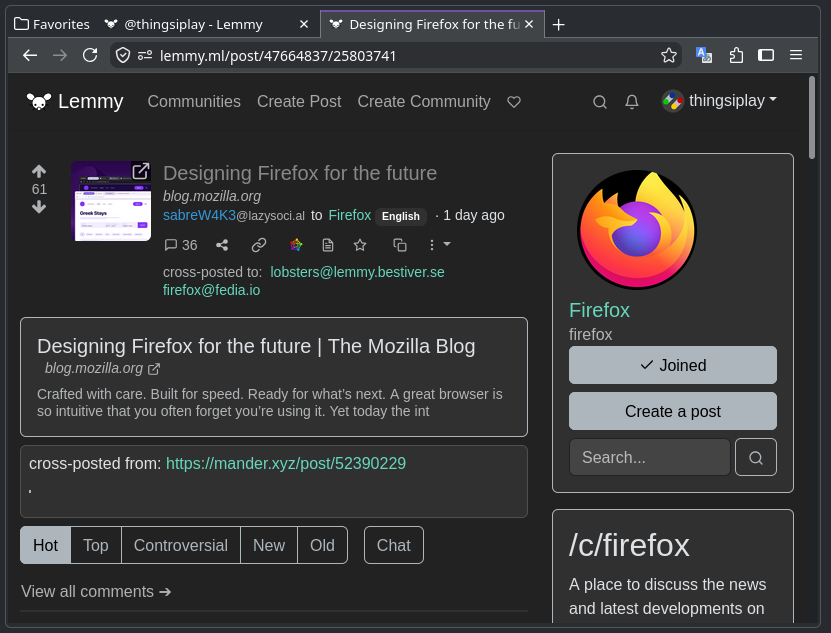Open the thingsiplay user dropdown menu
The height and width of the screenshot is (633, 831).
click(719, 101)
